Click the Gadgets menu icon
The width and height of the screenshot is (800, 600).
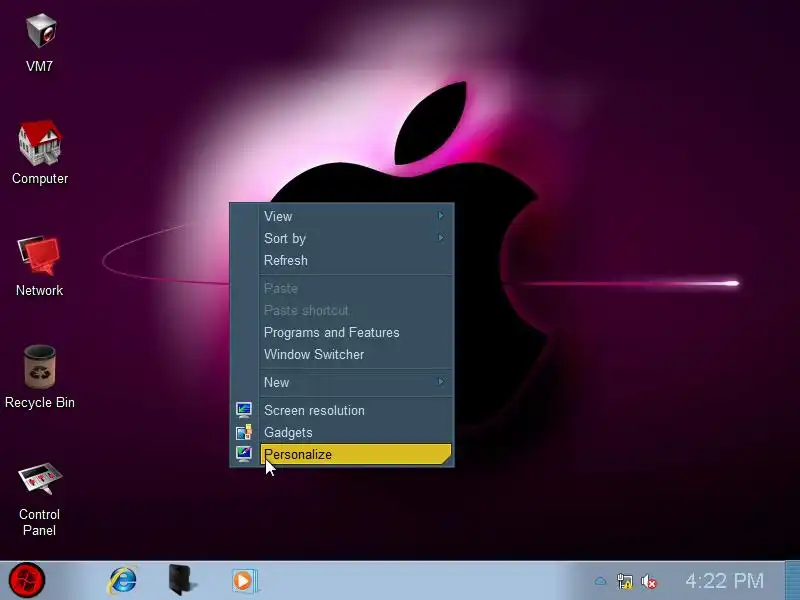pyautogui.click(x=244, y=432)
